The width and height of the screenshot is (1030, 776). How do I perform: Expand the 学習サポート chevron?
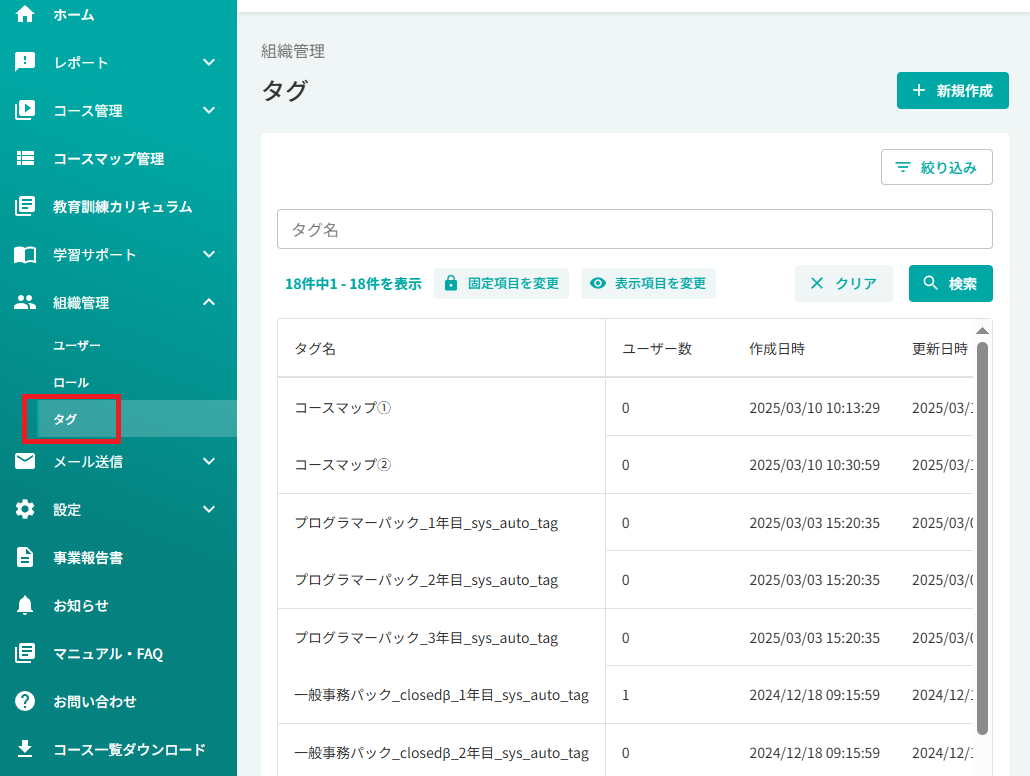(209, 254)
